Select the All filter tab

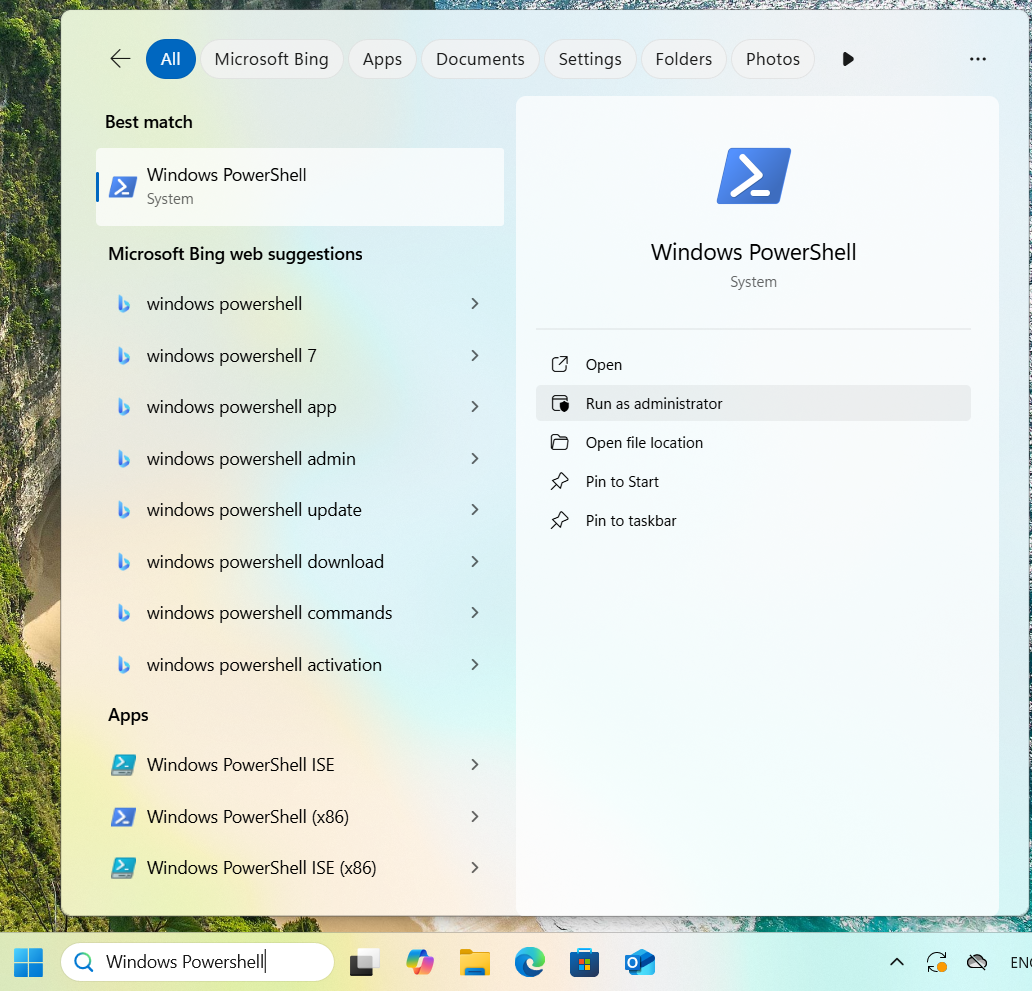pyautogui.click(x=170, y=59)
